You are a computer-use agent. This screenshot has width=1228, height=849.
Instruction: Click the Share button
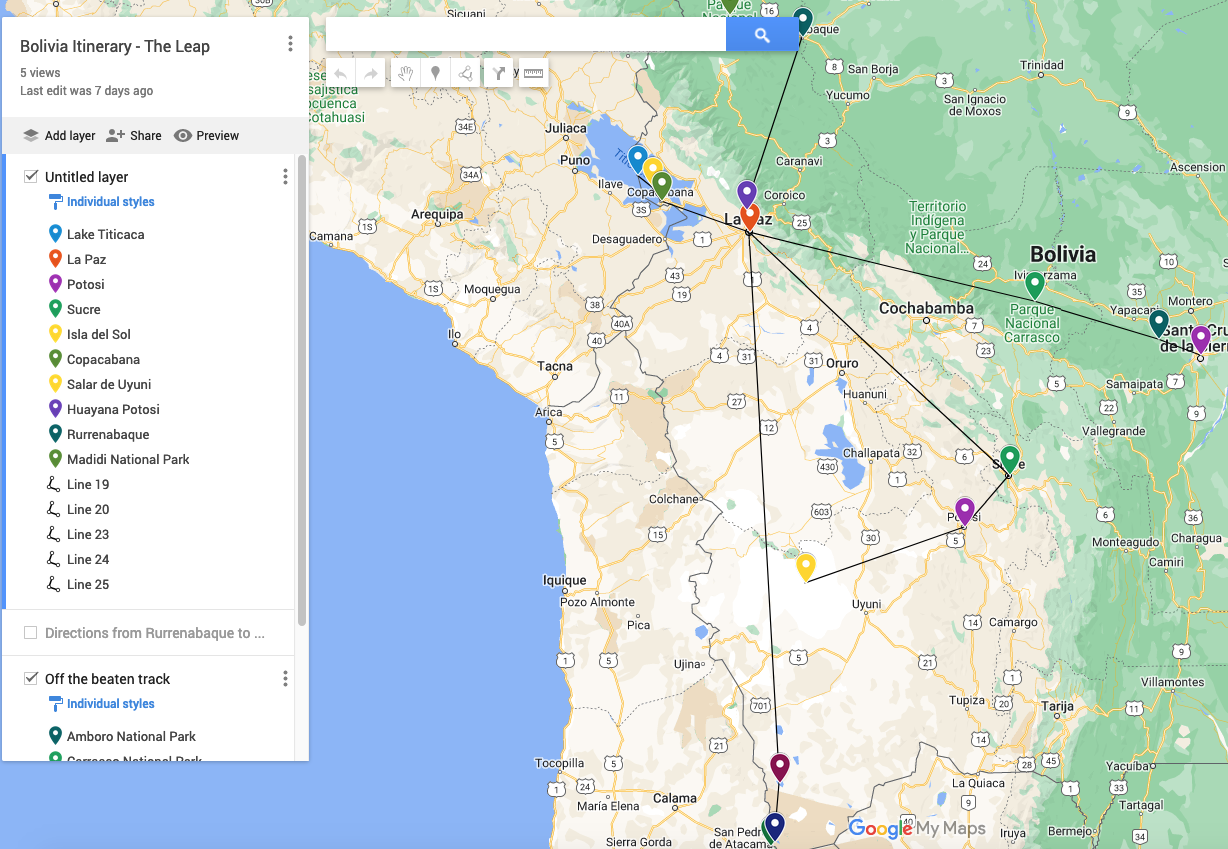pyautogui.click(x=134, y=136)
